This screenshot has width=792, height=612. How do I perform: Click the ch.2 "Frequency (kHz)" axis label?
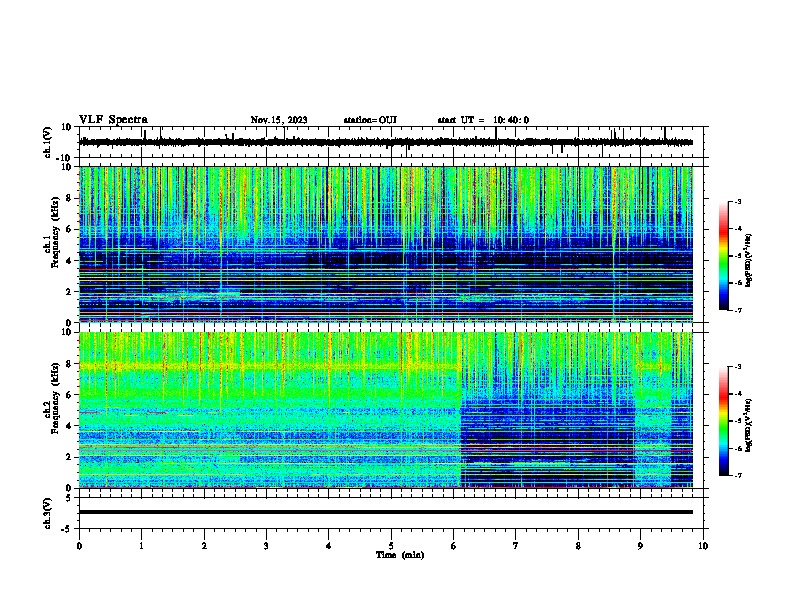(56, 398)
